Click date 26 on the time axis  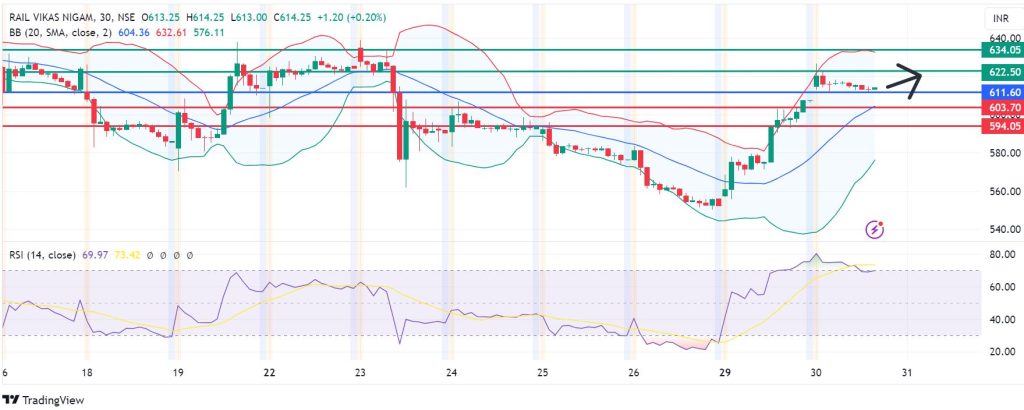pyautogui.click(x=633, y=371)
